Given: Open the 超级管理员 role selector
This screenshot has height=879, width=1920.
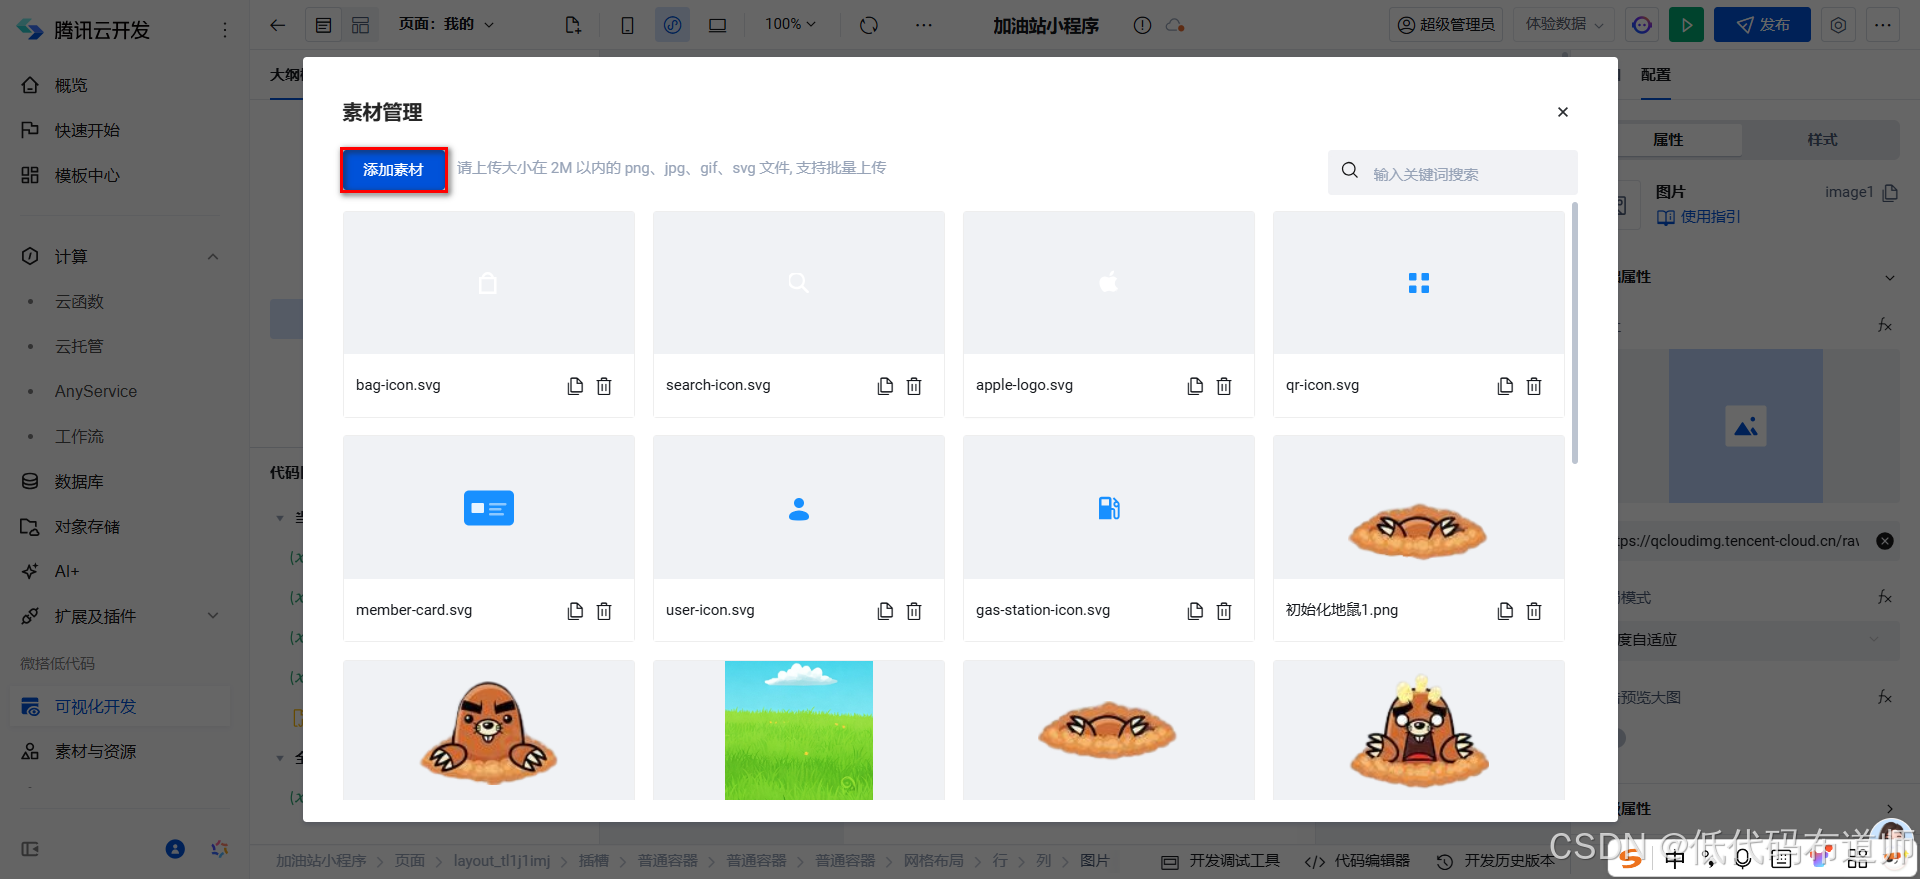Looking at the screenshot, I should (x=1446, y=25).
